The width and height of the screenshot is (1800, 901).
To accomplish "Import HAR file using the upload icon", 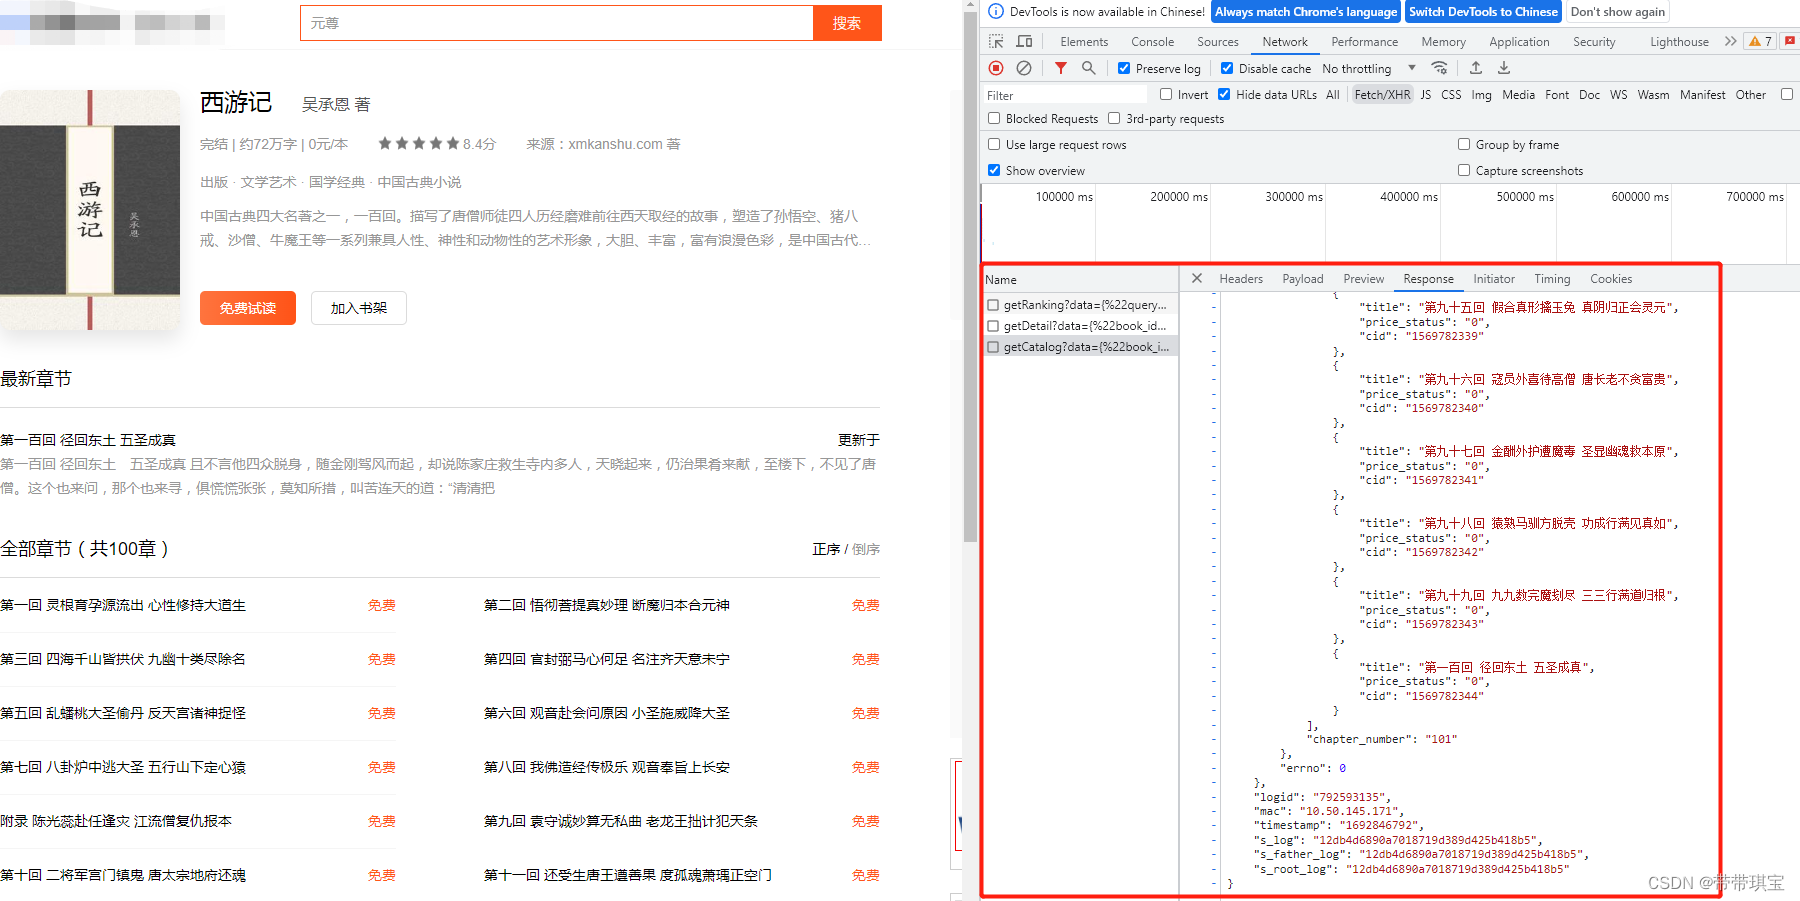I will 1476,68.
